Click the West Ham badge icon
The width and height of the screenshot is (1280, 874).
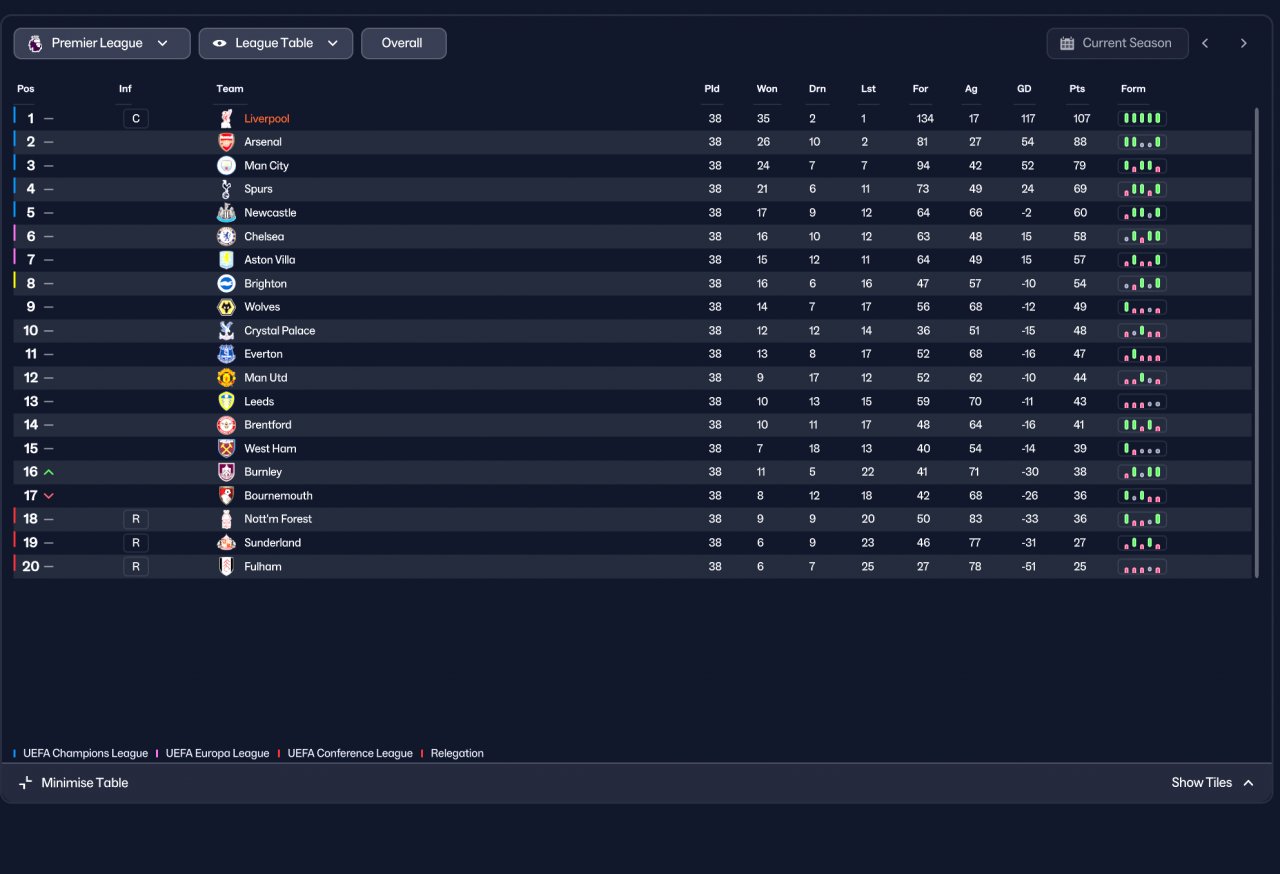coord(227,449)
